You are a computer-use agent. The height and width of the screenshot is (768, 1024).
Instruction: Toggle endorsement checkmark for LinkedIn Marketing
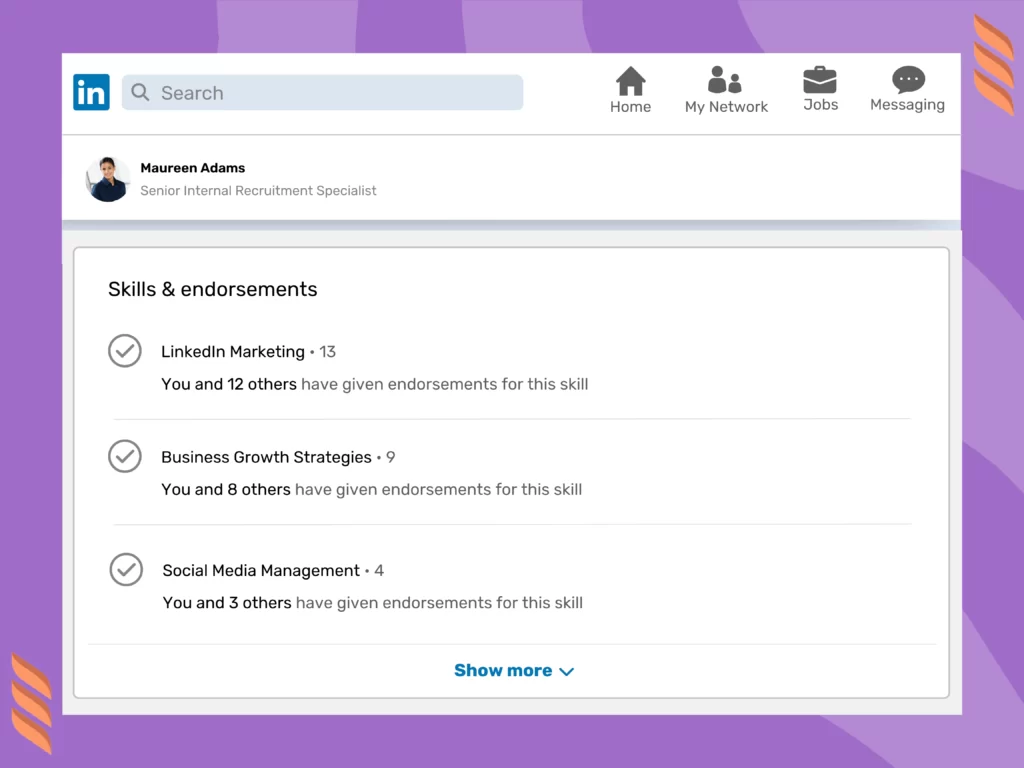click(125, 351)
